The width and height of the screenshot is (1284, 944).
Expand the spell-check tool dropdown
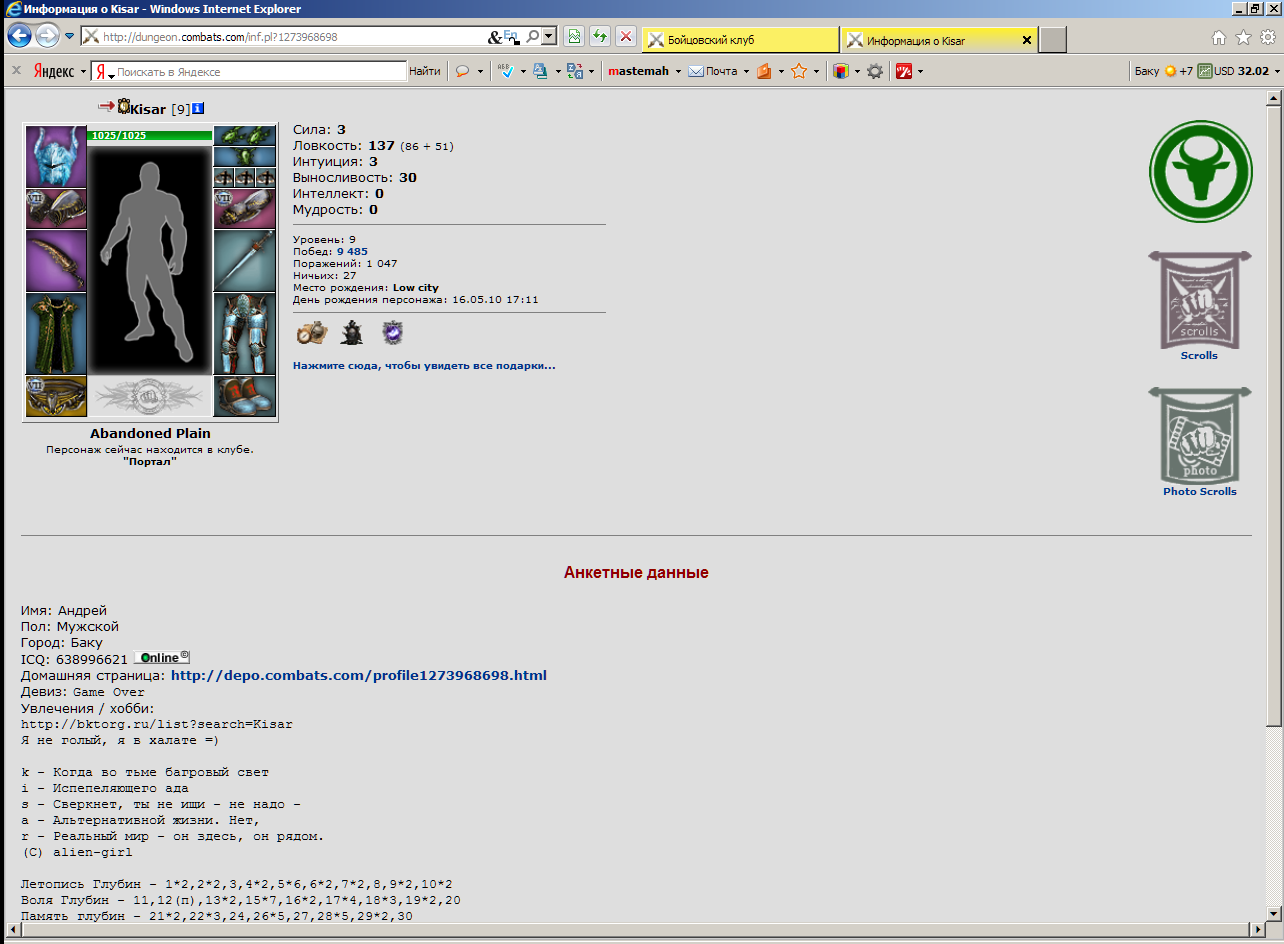coord(523,72)
